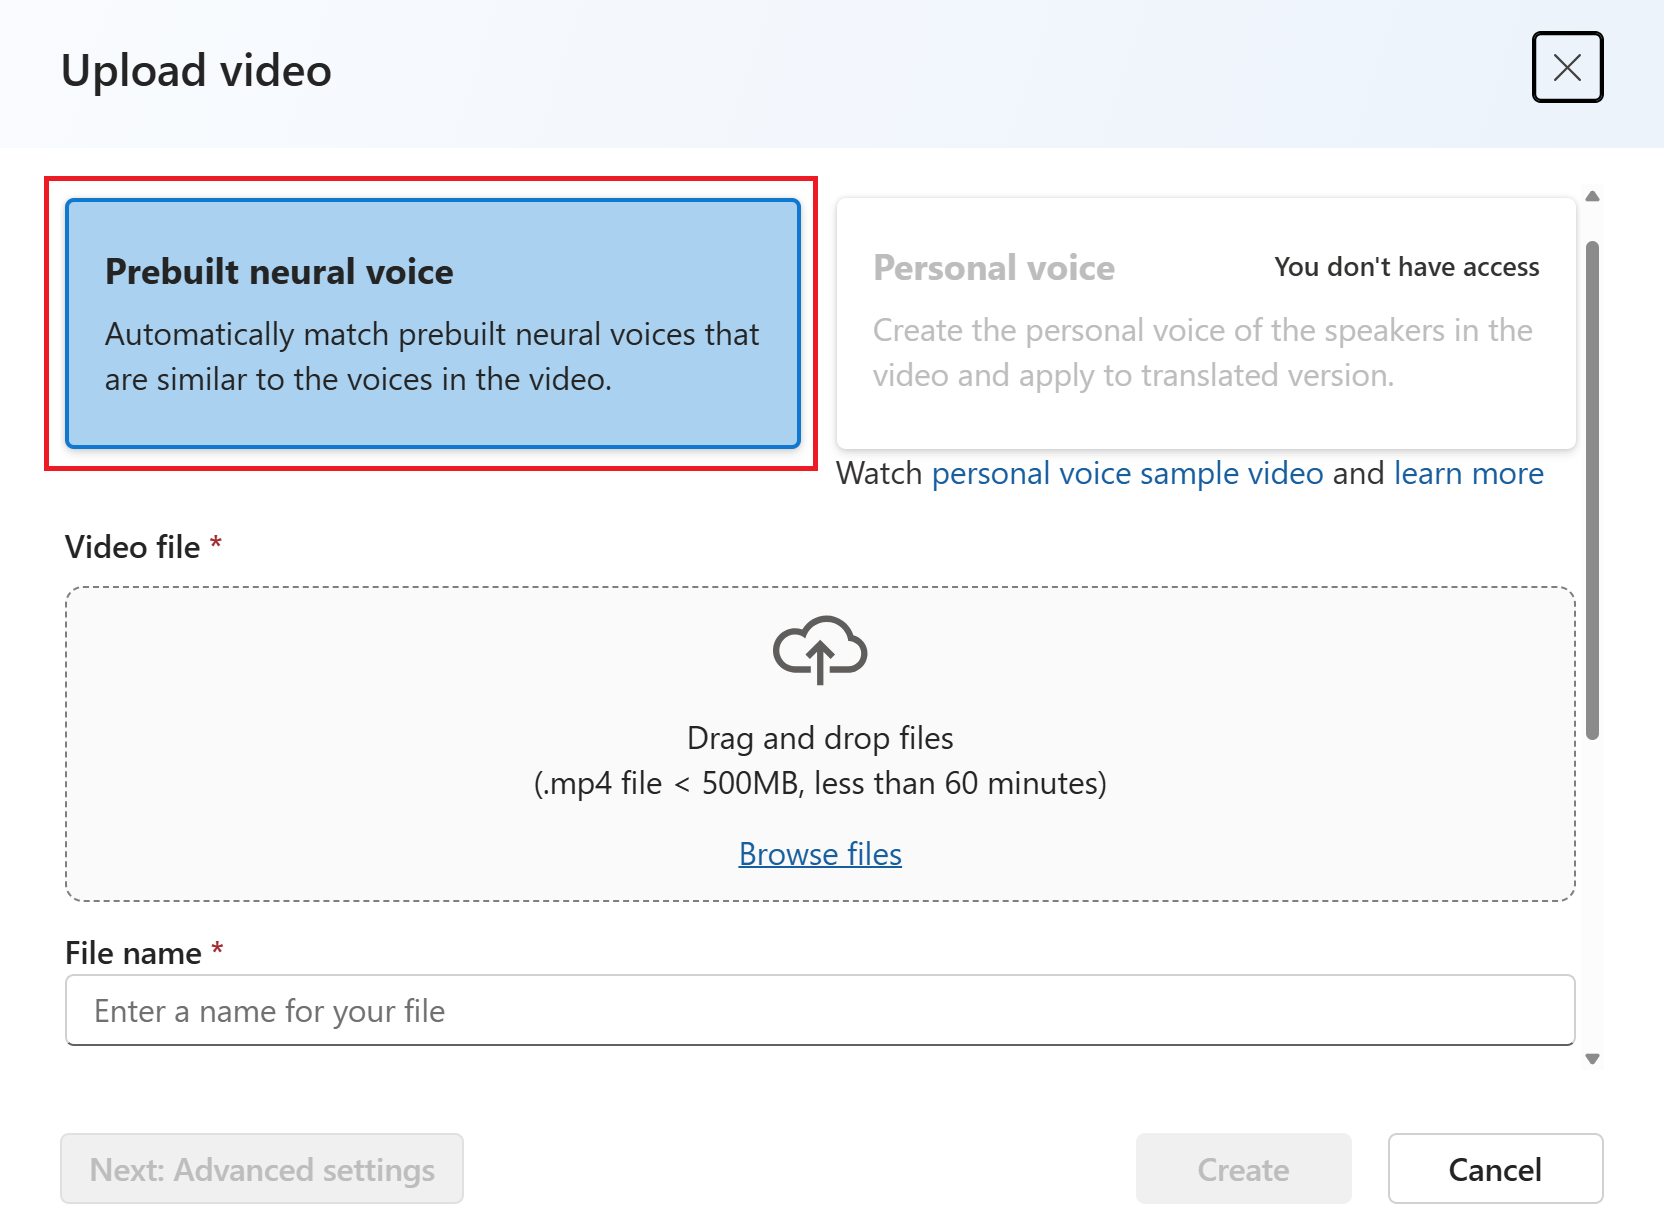Click the File name field label
Screen dimensions: 1664x1232
tap(133, 953)
